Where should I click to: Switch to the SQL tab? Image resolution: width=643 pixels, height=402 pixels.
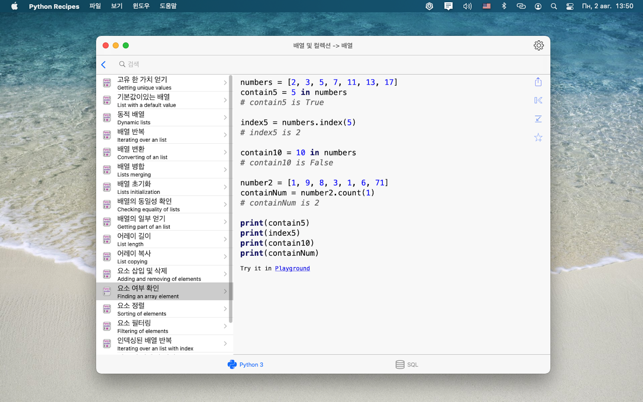[407, 364]
